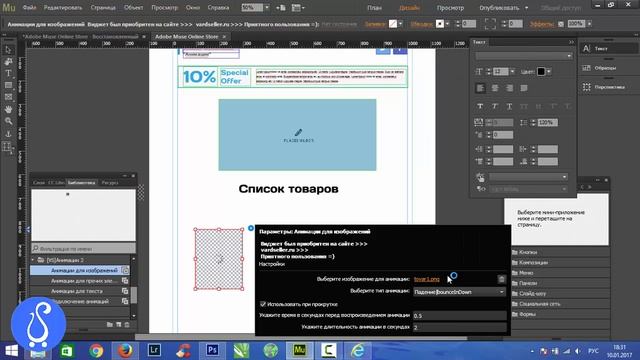
Task: Open Lightroom from the taskbar
Action: click(154, 350)
